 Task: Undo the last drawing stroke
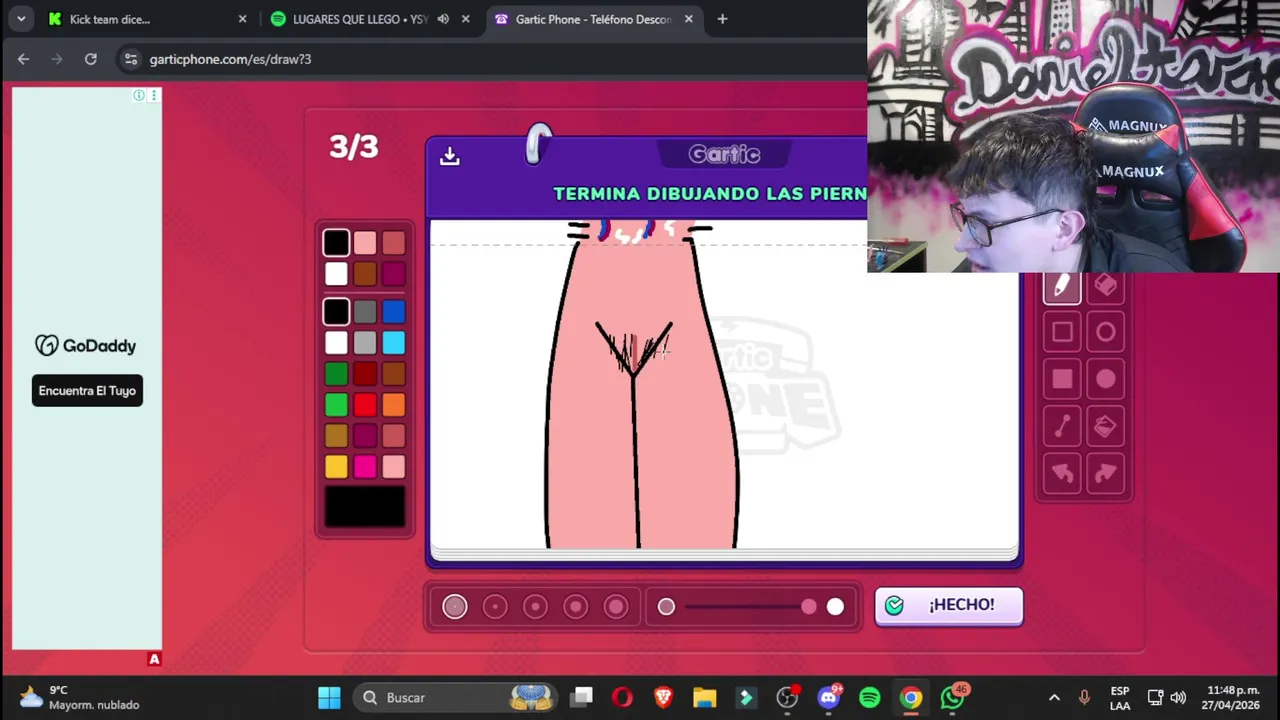pyautogui.click(x=1062, y=474)
